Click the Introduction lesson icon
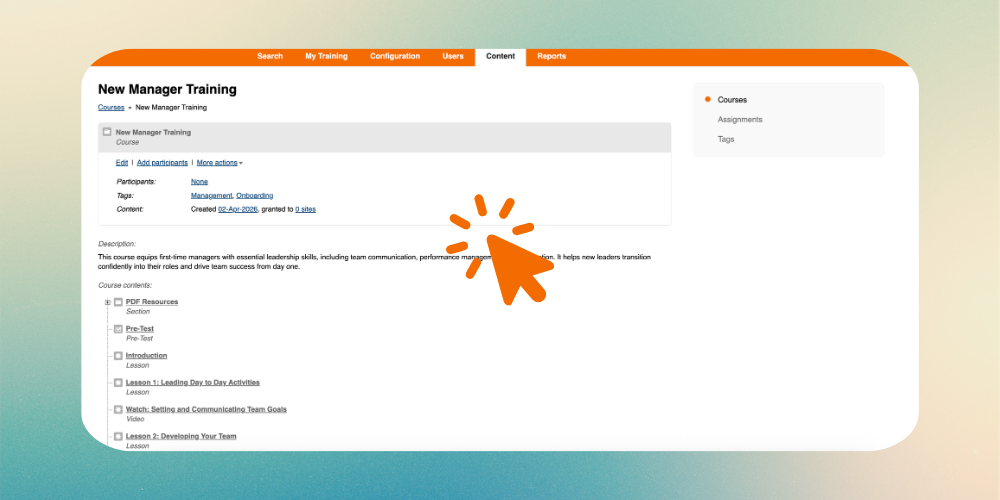 (118, 356)
